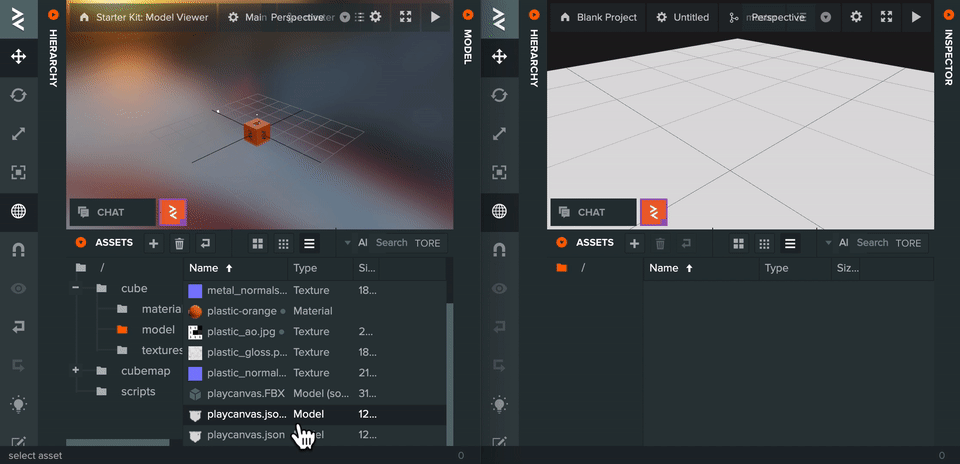Collapse the Assets panel in Model Viewer editor
The height and width of the screenshot is (464, 960).
(x=80, y=243)
